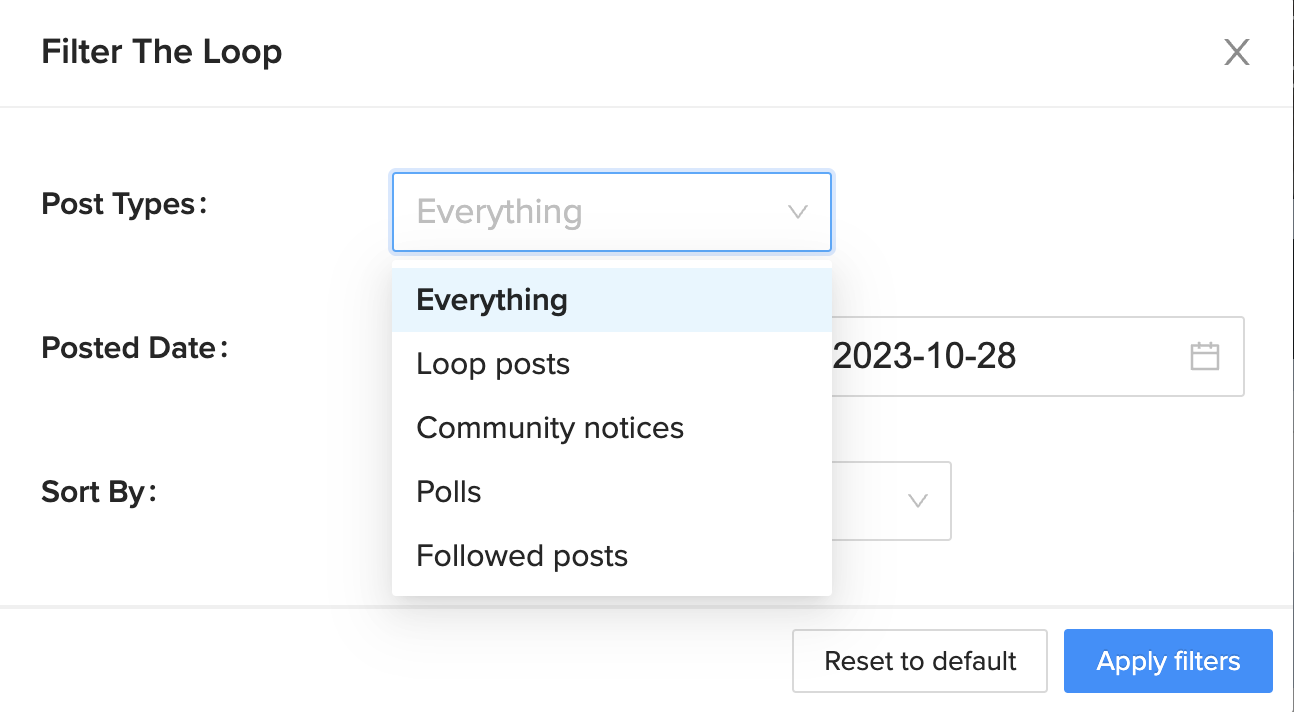Open the Post Types dropdown showing Everything
This screenshot has width=1294, height=712.
pyautogui.click(x=611, y=212)
